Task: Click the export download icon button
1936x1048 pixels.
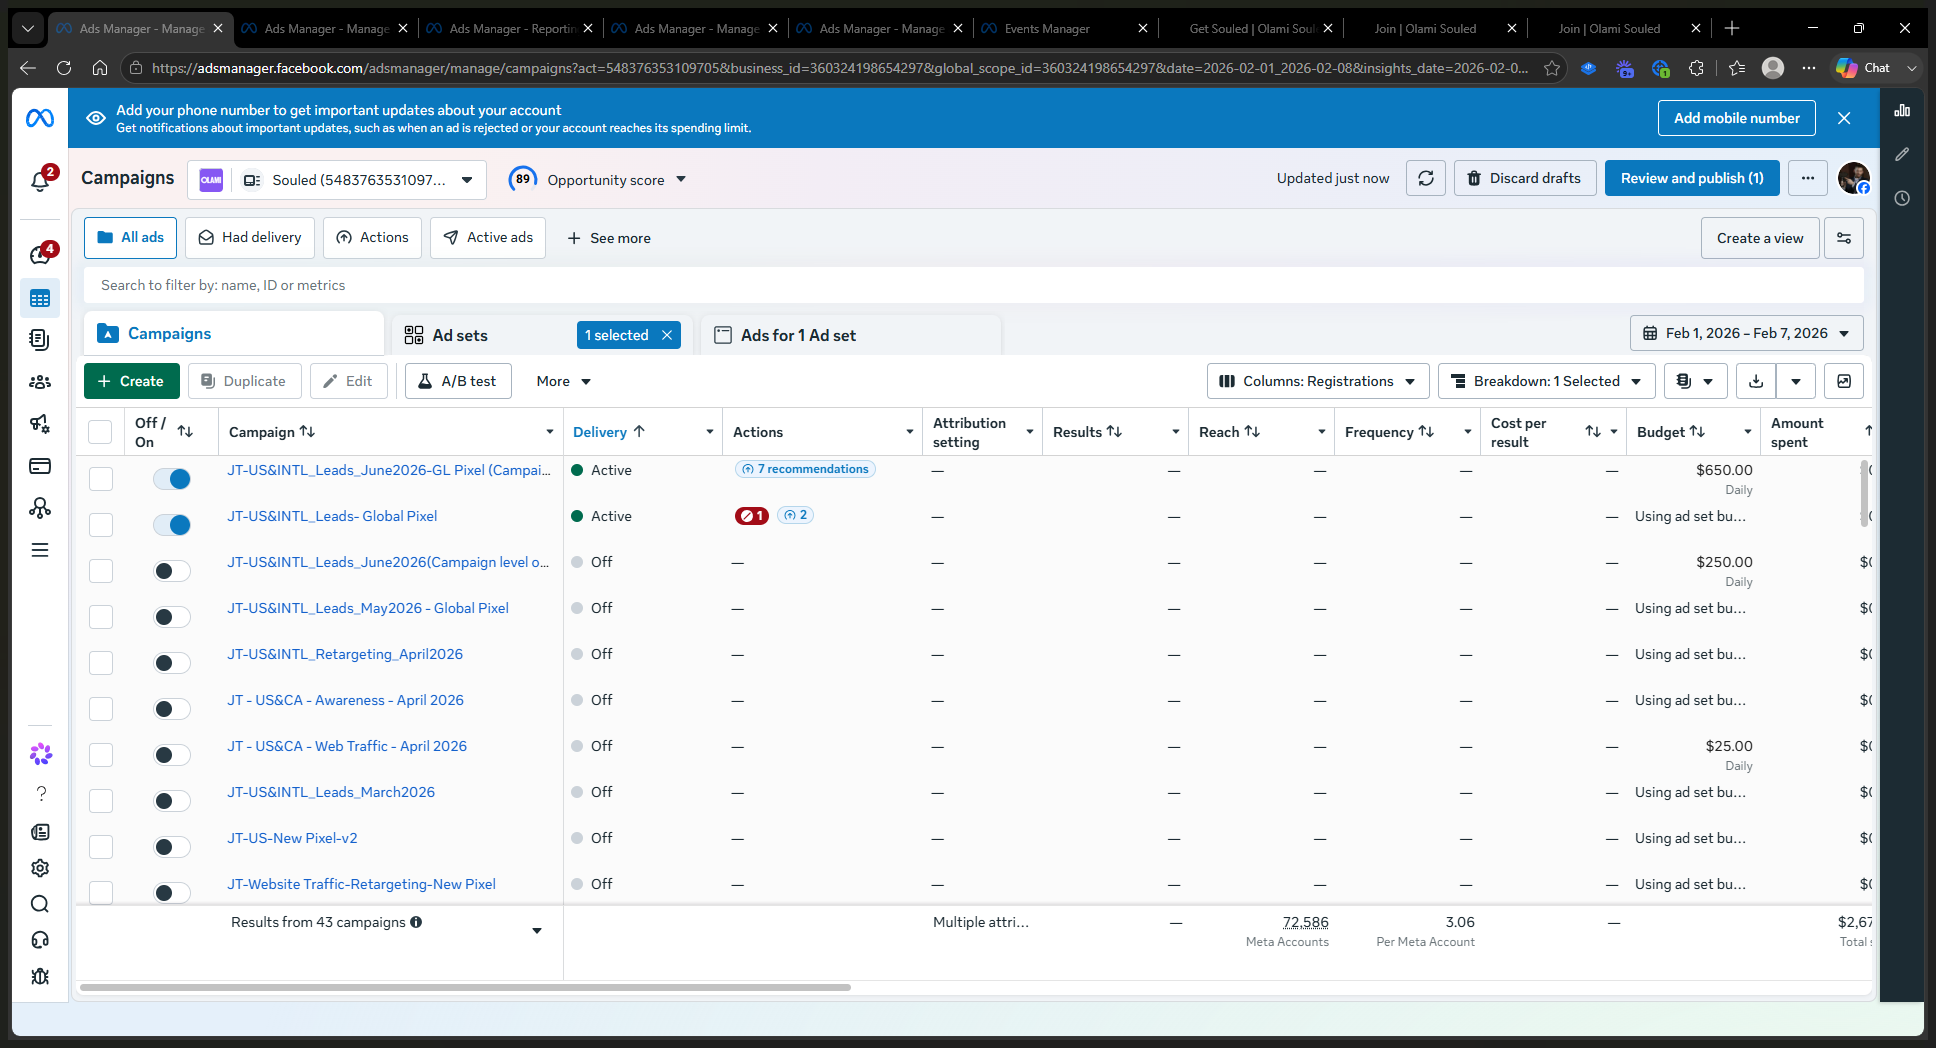Action: click(1756, 381)
